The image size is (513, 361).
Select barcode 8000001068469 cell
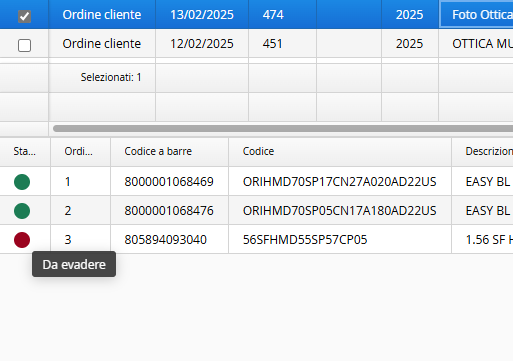(169, 182)
